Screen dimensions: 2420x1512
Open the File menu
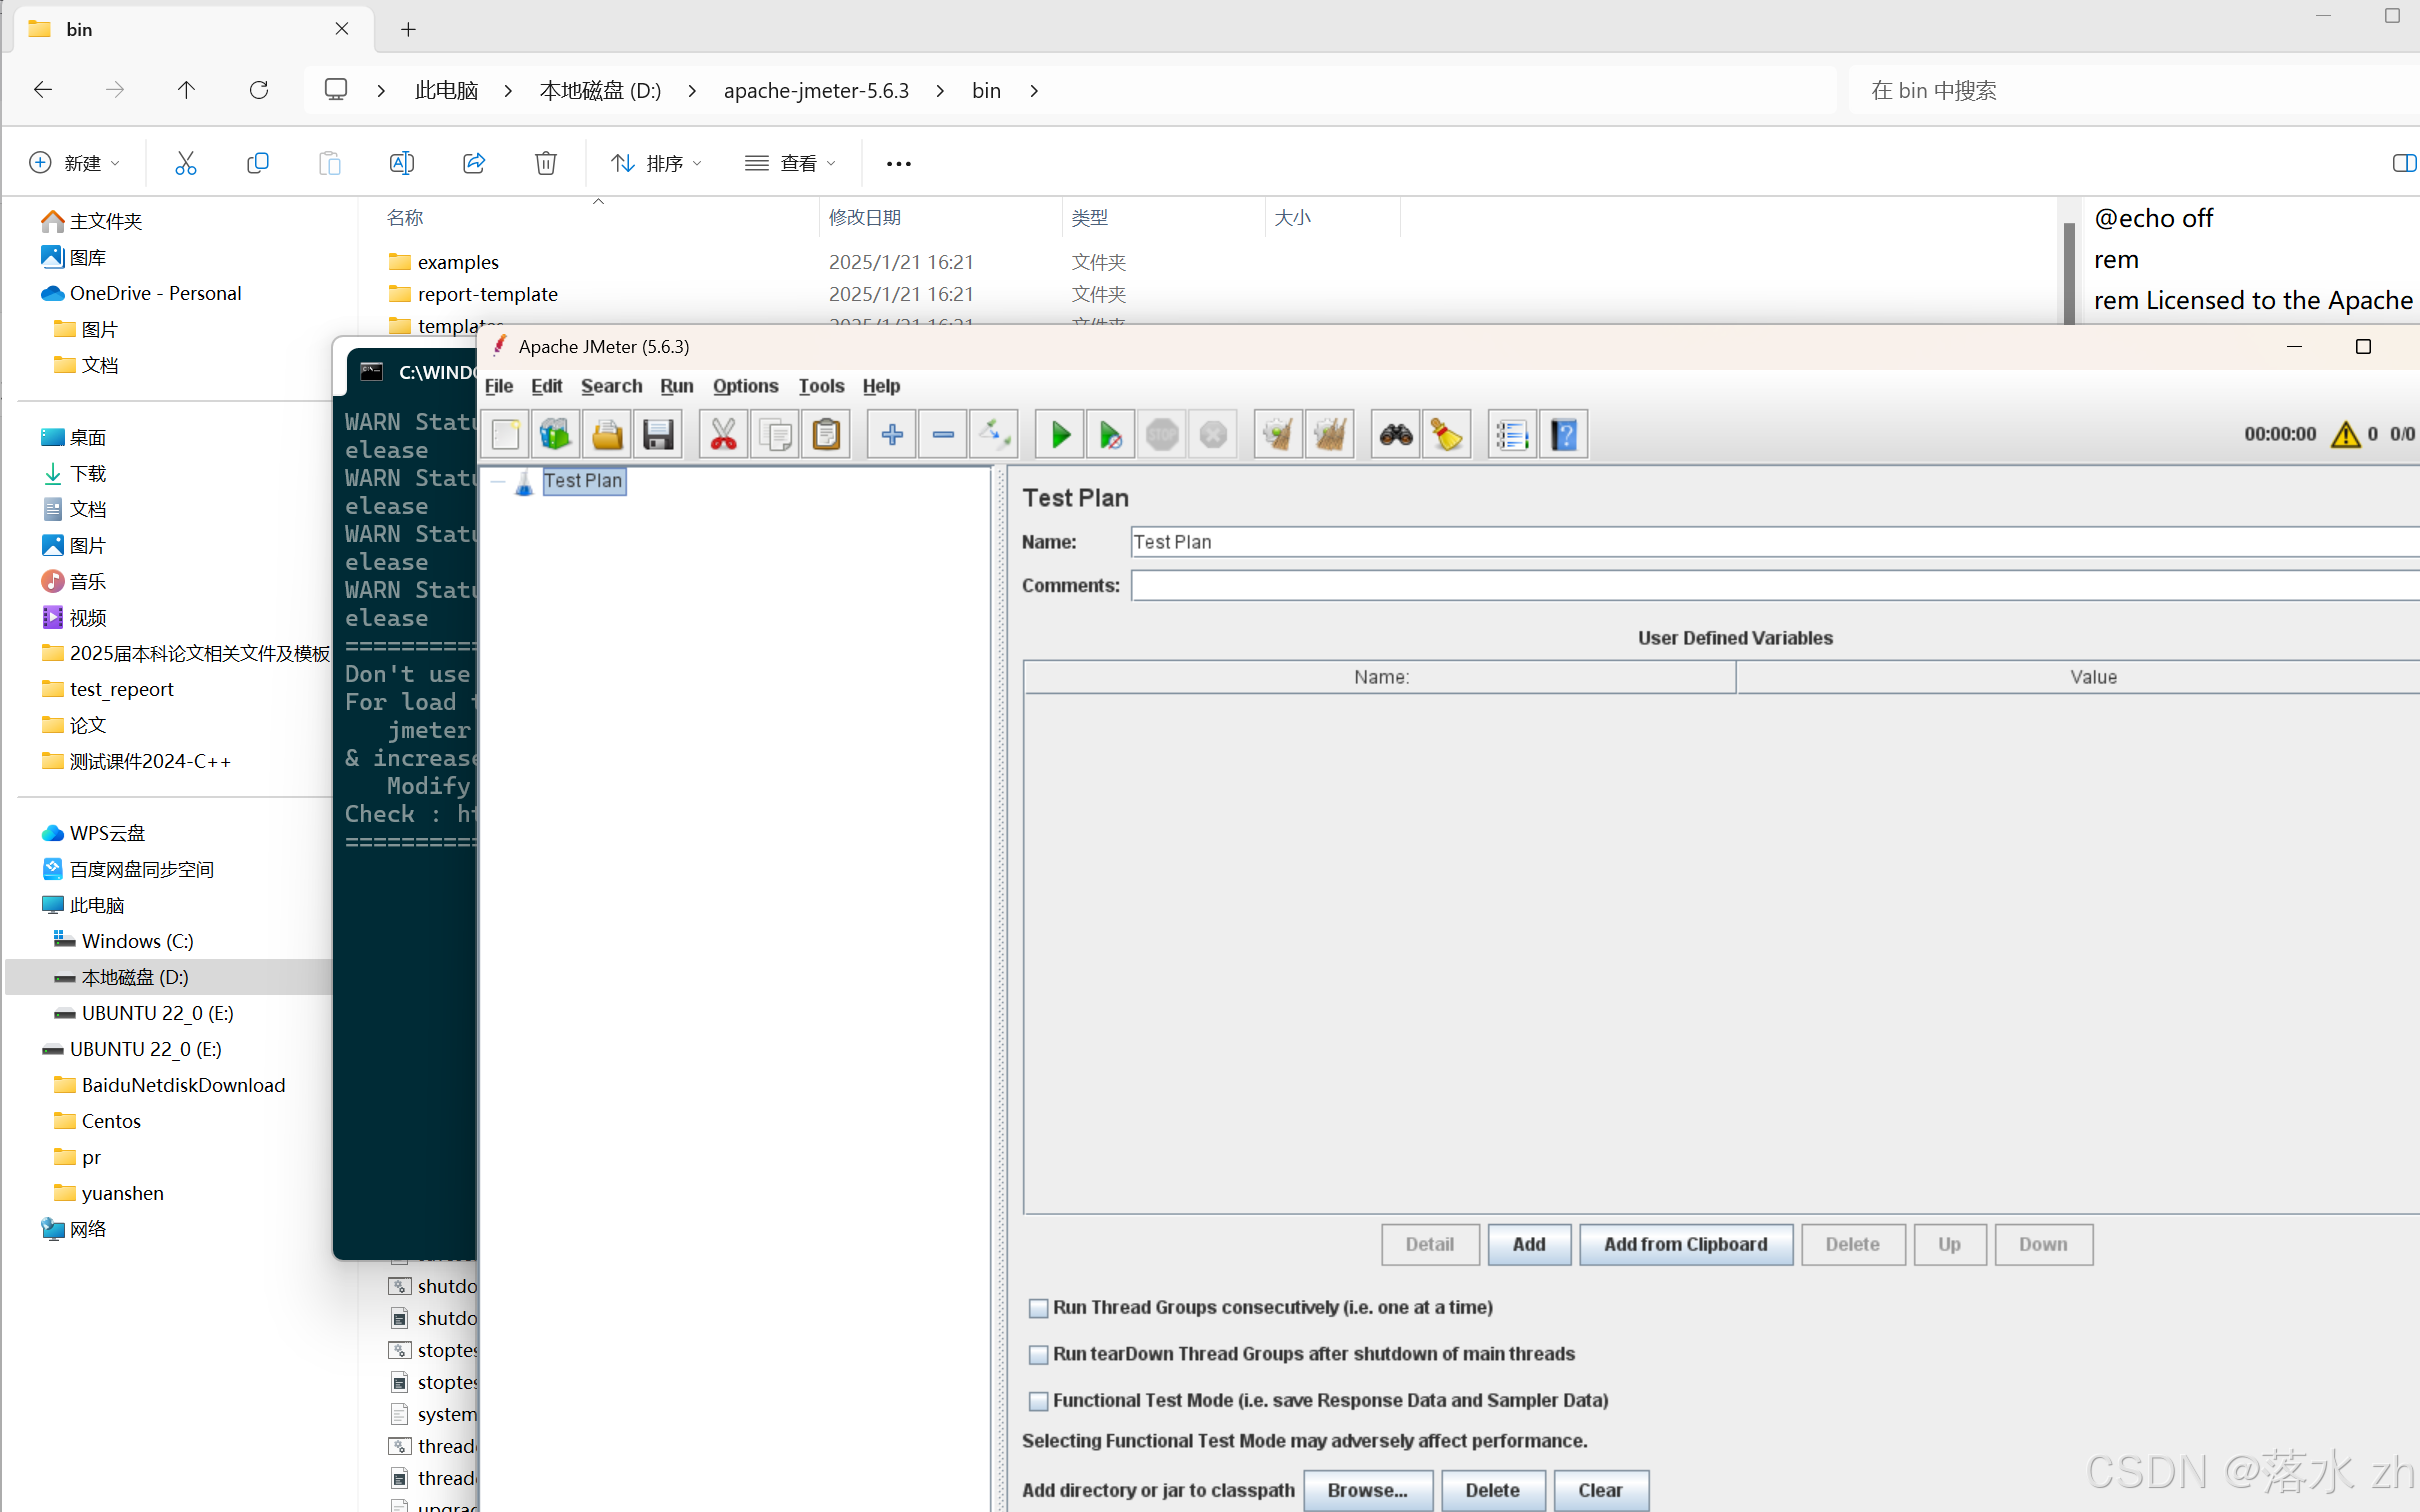[501, 387]
